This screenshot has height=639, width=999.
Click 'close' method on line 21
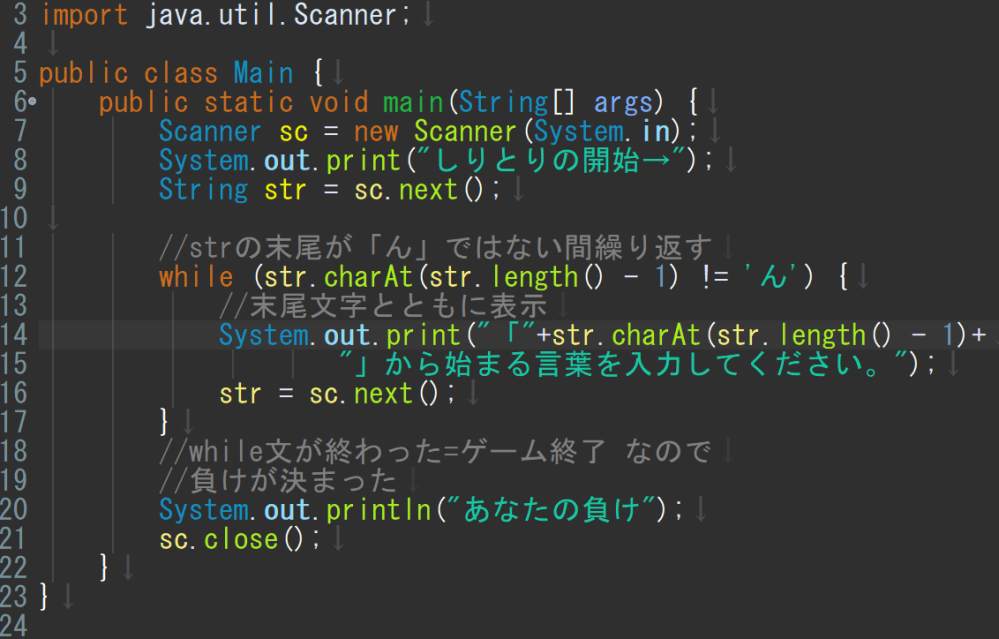click(x=241, y=540)
